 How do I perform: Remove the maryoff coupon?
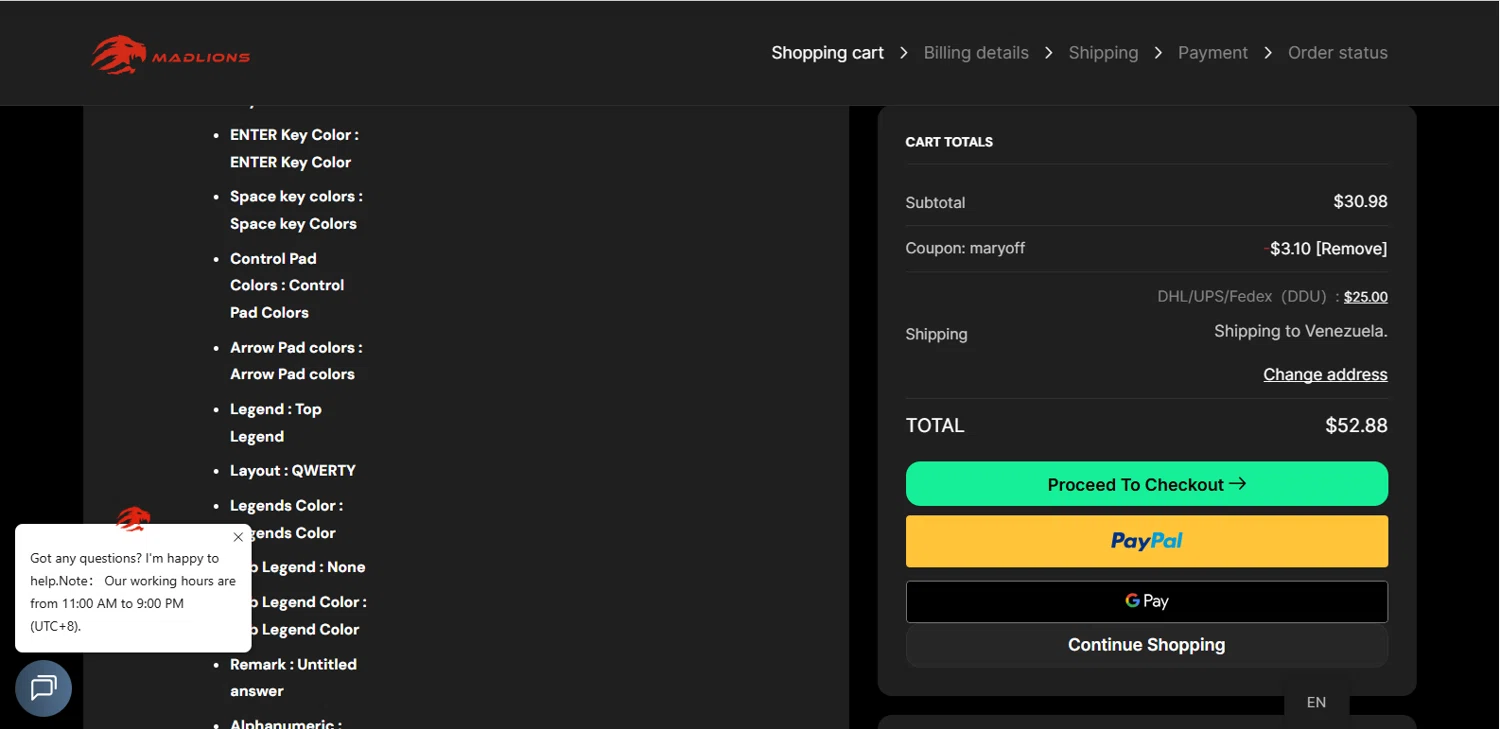click(x=1351, y=249)
